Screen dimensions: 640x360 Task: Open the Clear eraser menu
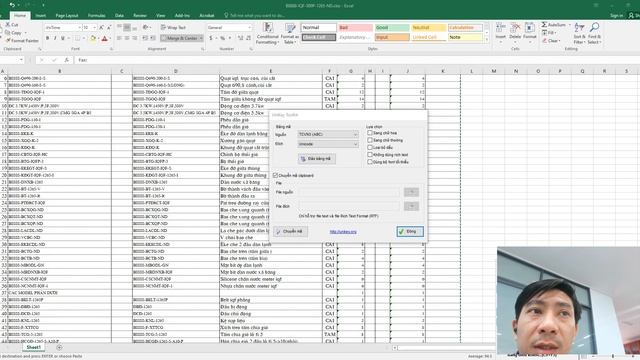pyautogui.click(x=550, y=41)
